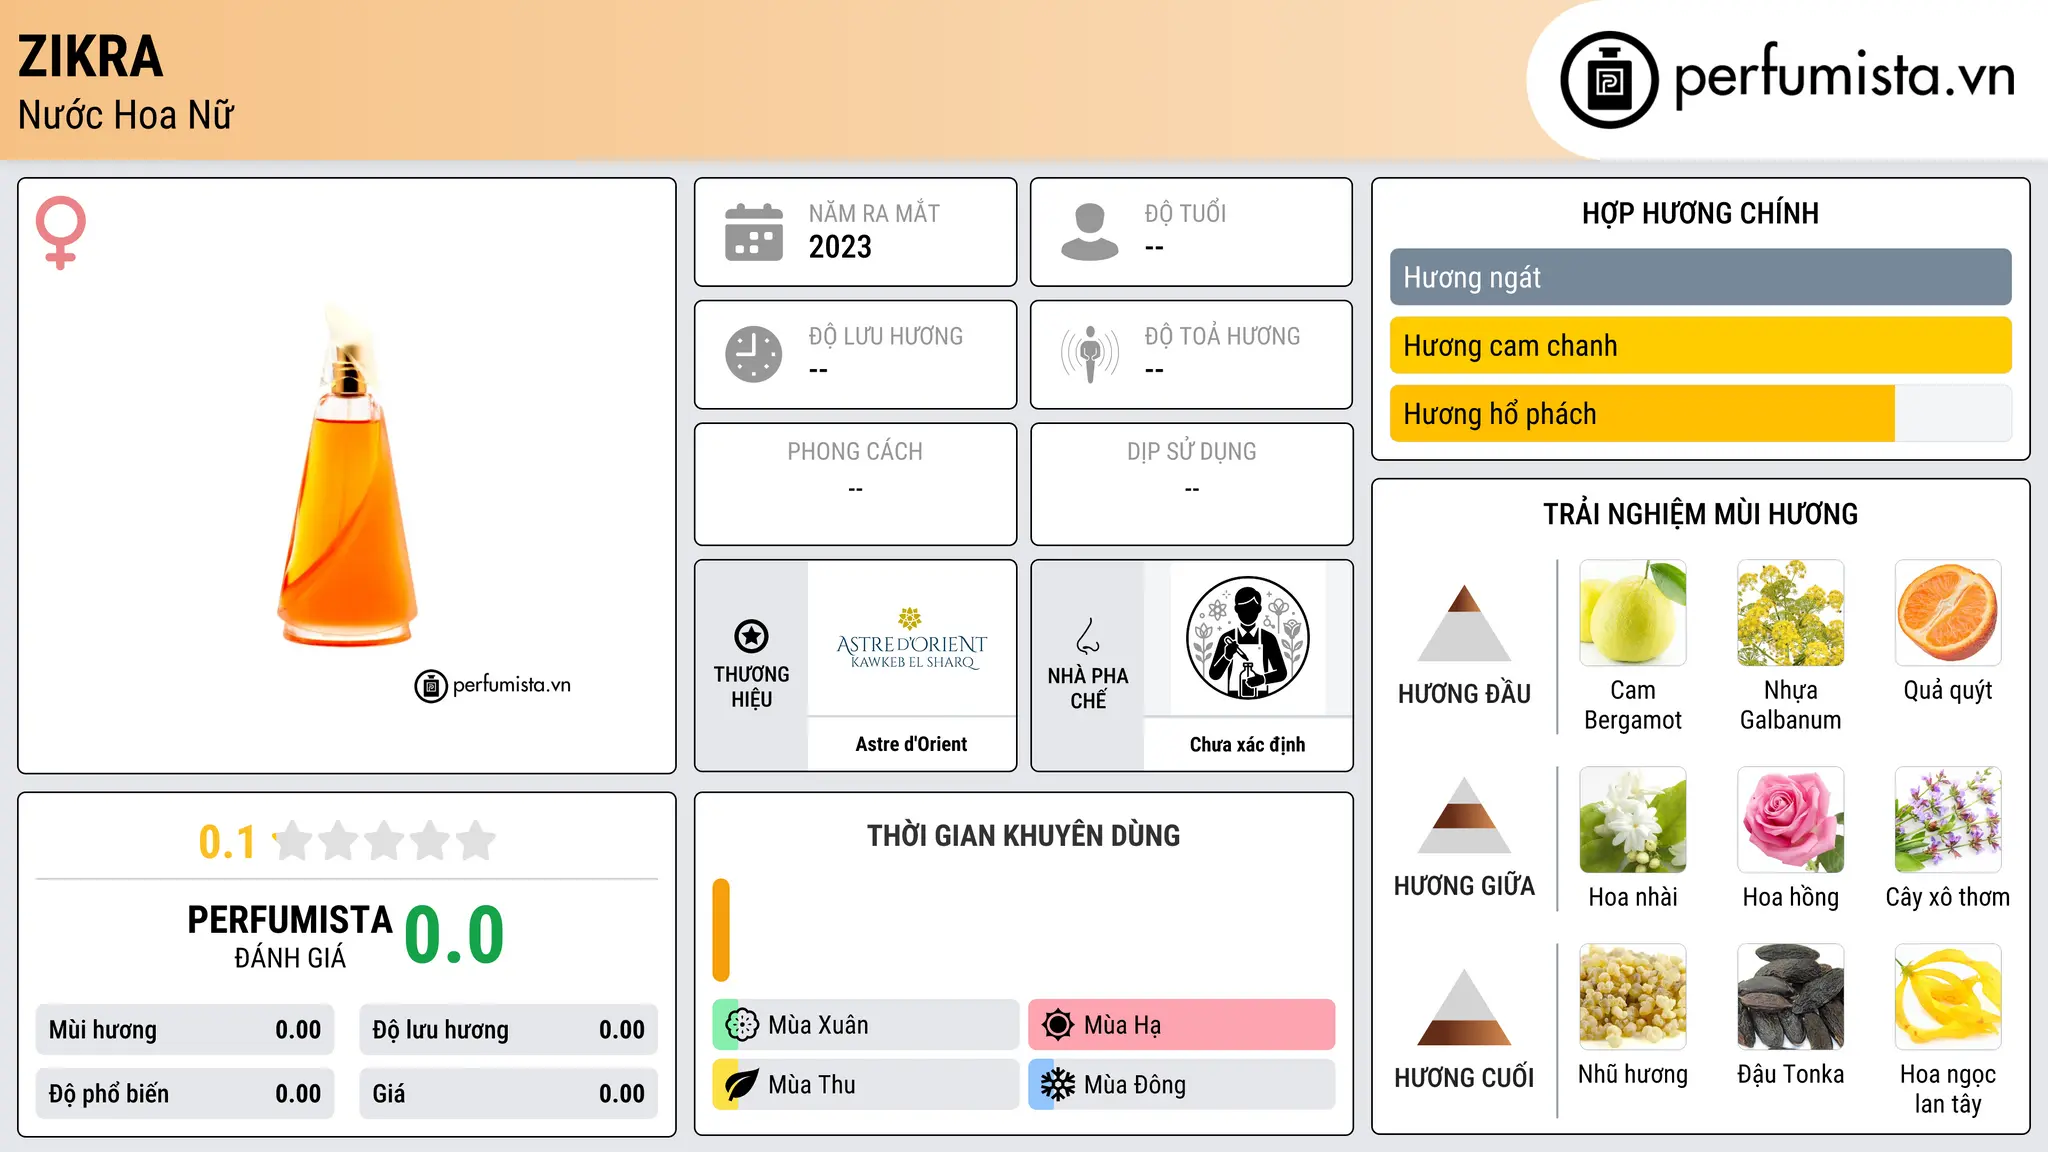This screenshot has width=2048, height=1152.
Task: Click the Zikra perfume bottle image
Action: click(347, 476)
